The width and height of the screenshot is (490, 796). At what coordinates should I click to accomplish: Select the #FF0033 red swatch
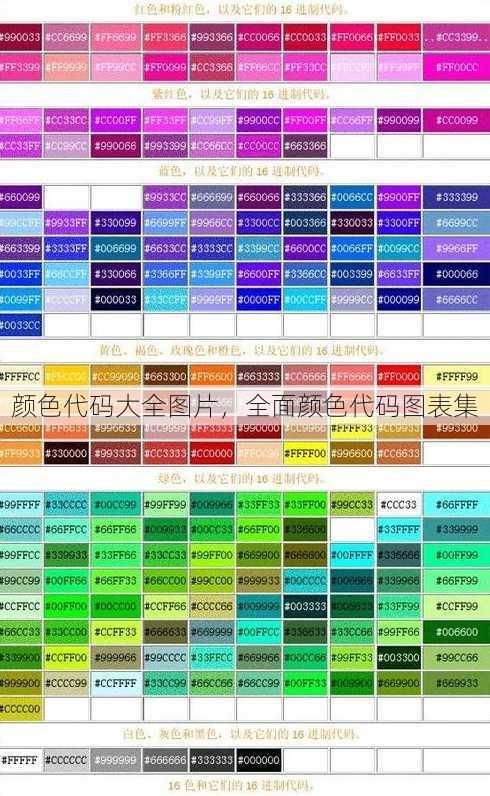[399, 37]
